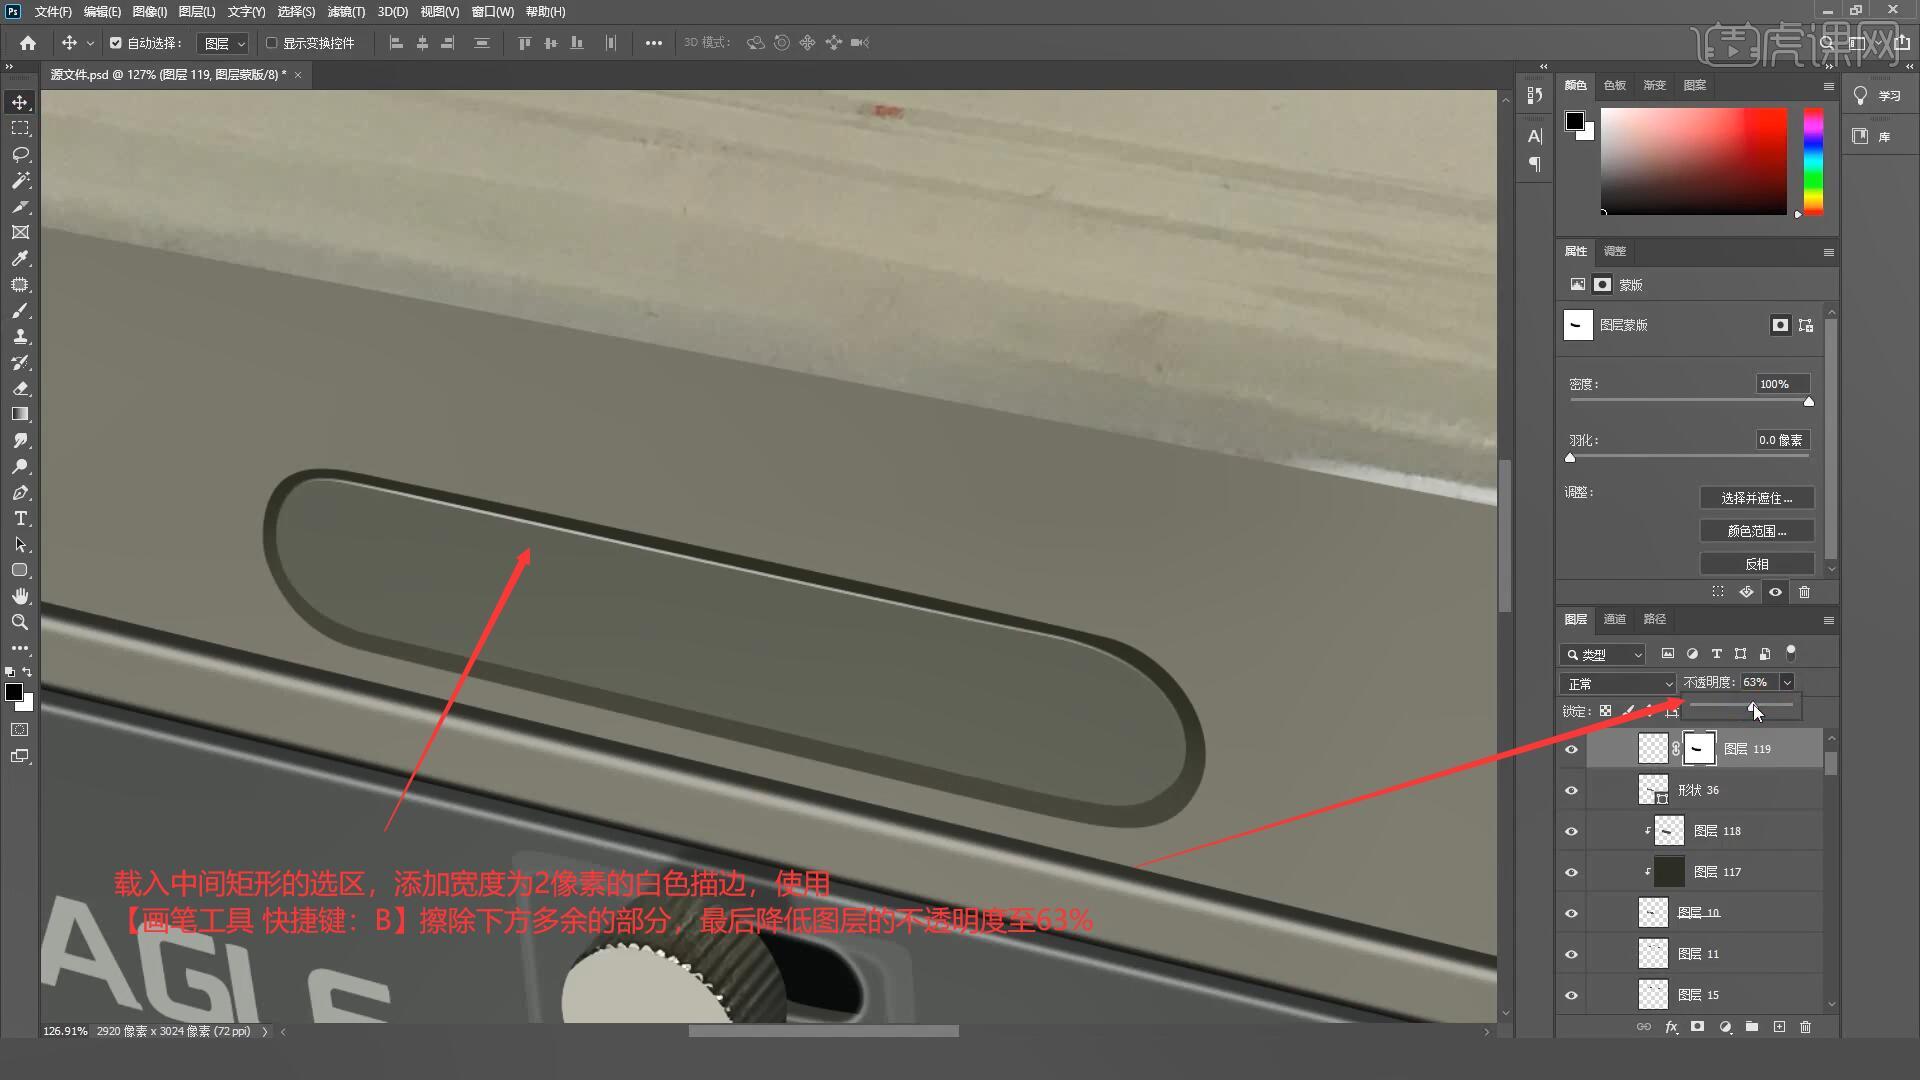Create a new layer icon
The height and width of the screenshot is (1080, 1920).
click(1779, 1027)
